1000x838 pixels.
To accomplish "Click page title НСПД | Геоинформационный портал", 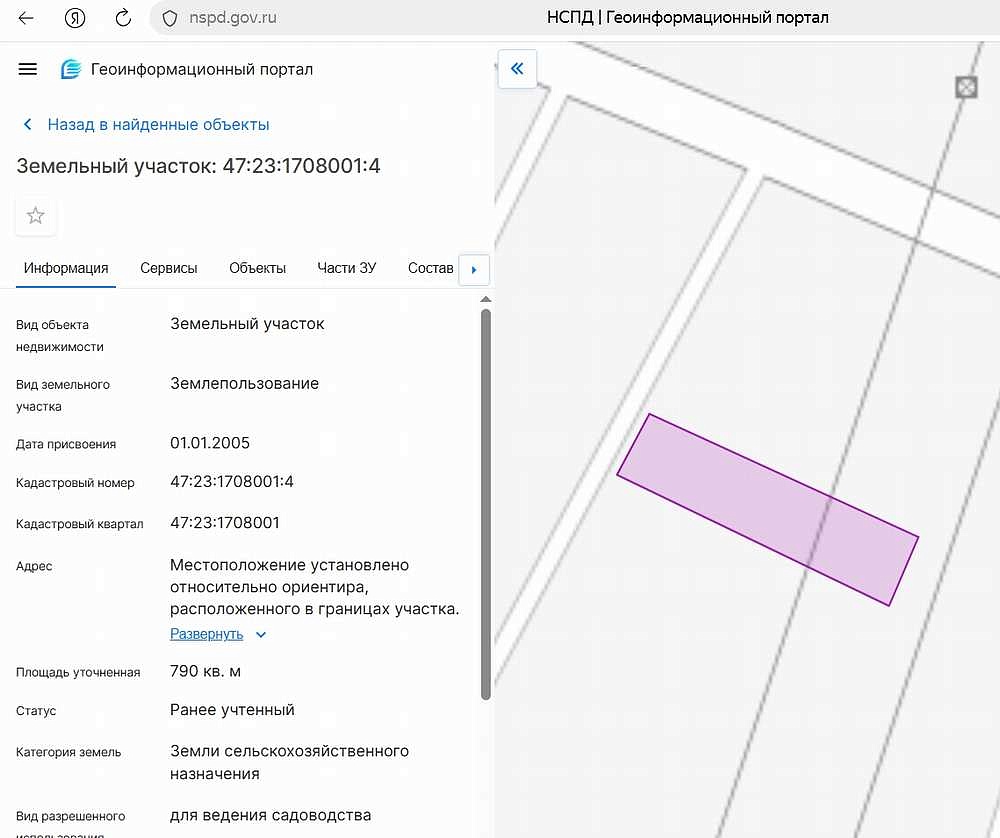I will [688, 17].
